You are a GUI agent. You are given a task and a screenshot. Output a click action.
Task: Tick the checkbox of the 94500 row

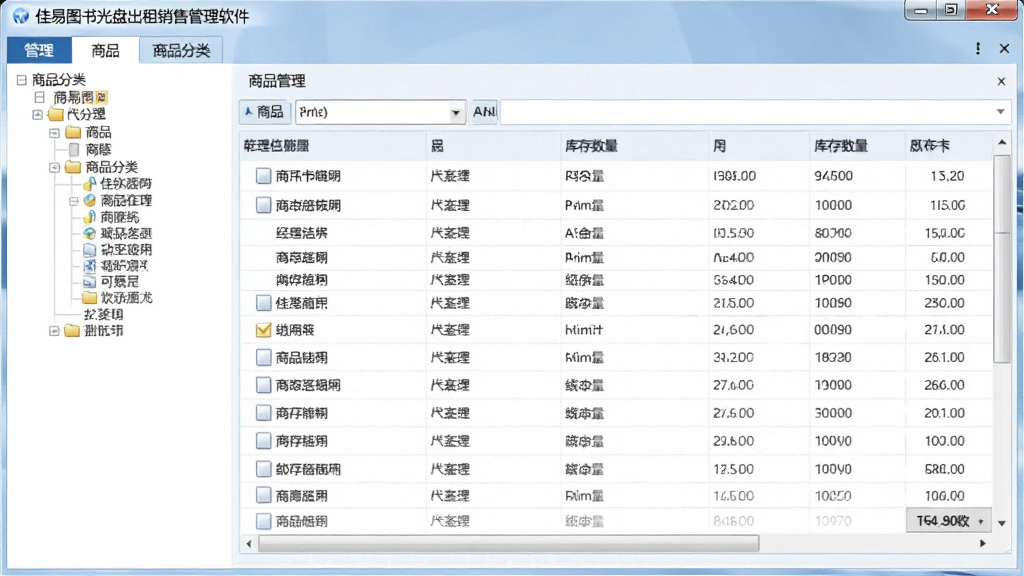coord(263,176)
